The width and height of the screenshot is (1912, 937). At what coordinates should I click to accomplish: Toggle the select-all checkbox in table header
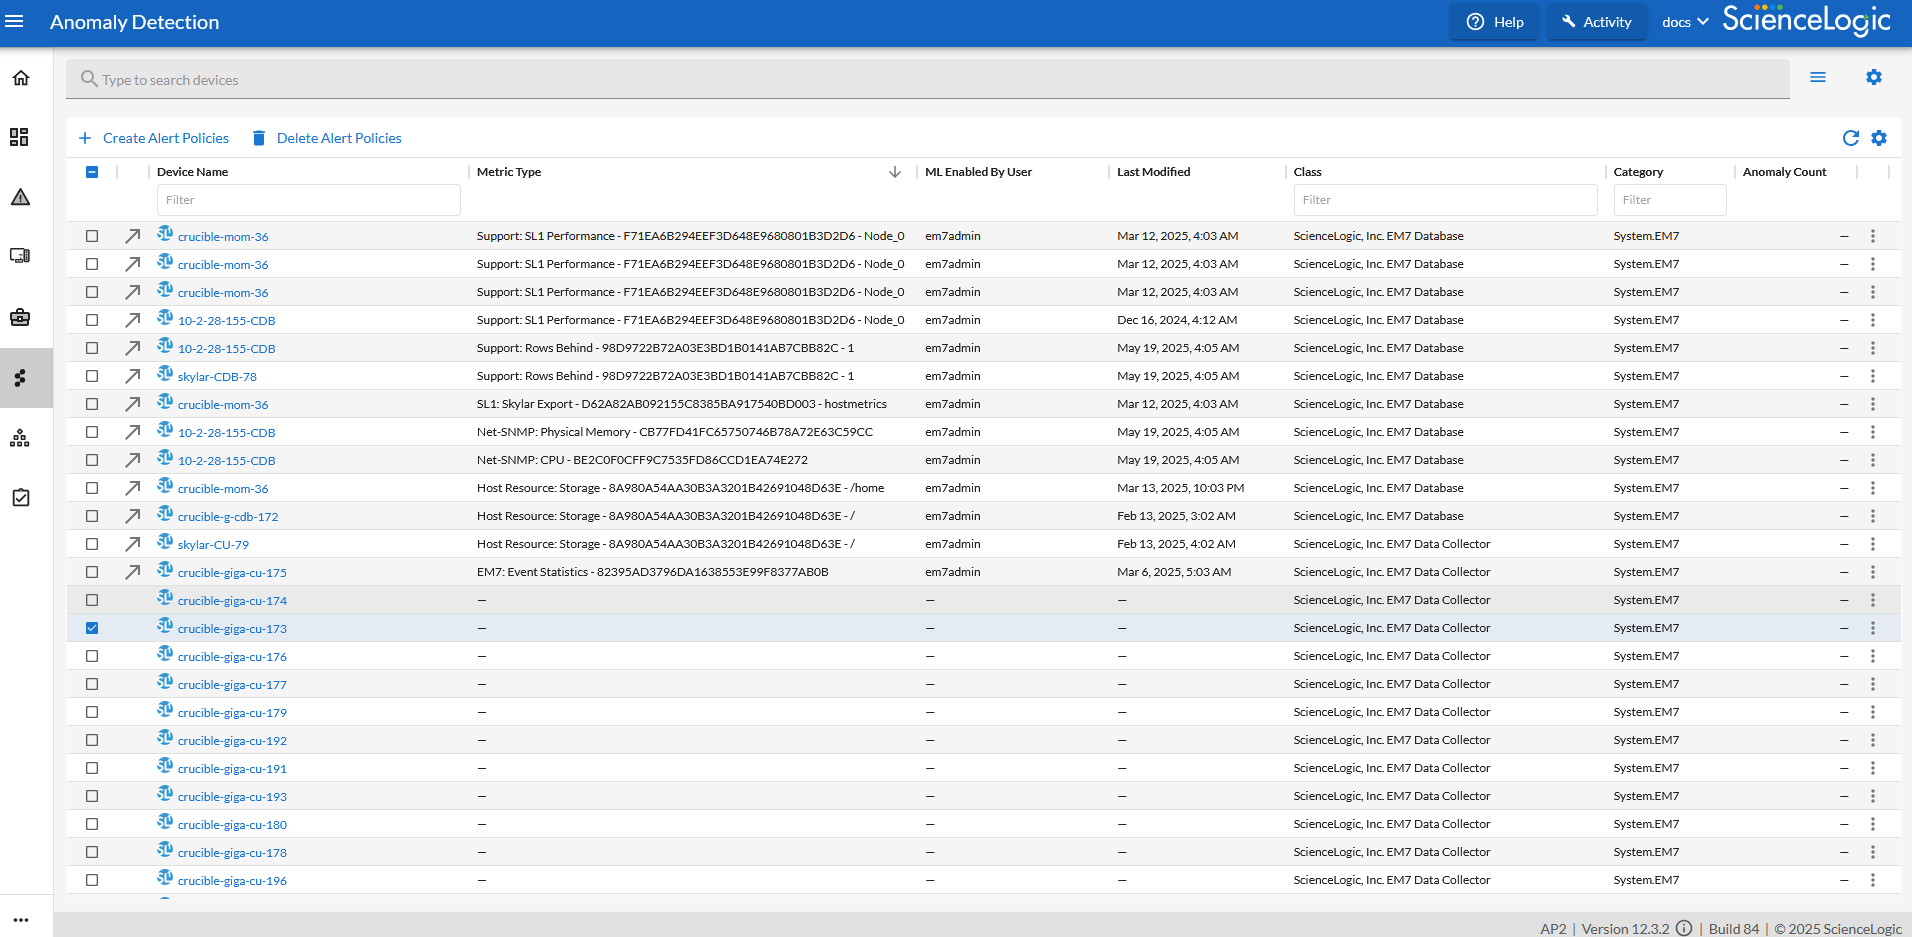92,172
